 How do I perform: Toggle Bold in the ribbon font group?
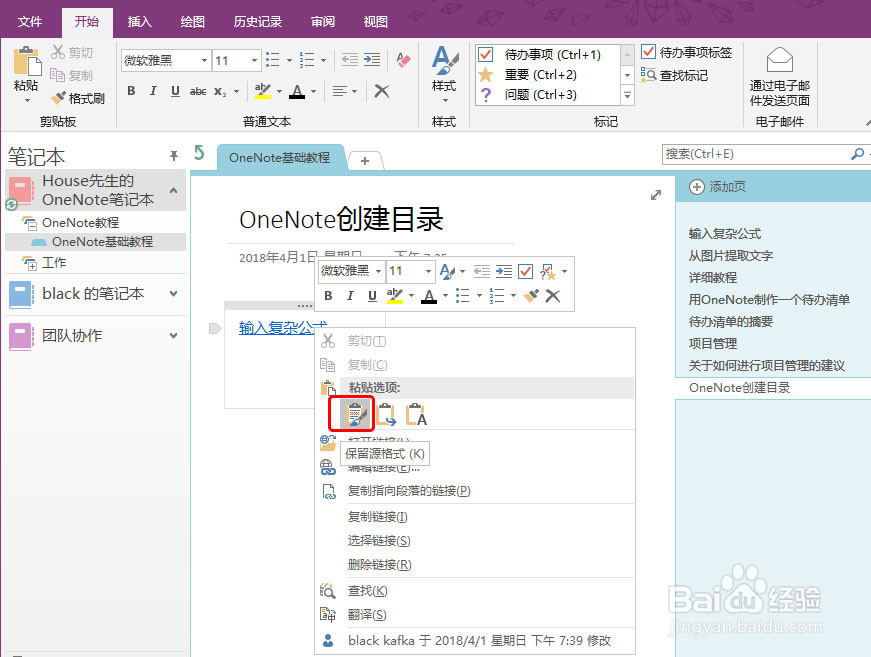click(x=131, y=91)
